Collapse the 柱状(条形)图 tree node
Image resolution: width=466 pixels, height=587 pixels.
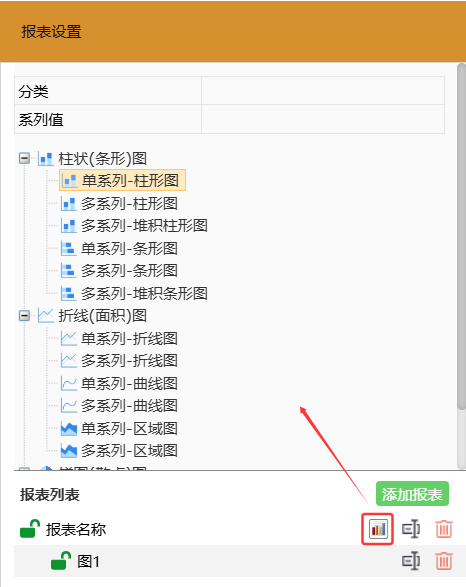coord(24,158)
